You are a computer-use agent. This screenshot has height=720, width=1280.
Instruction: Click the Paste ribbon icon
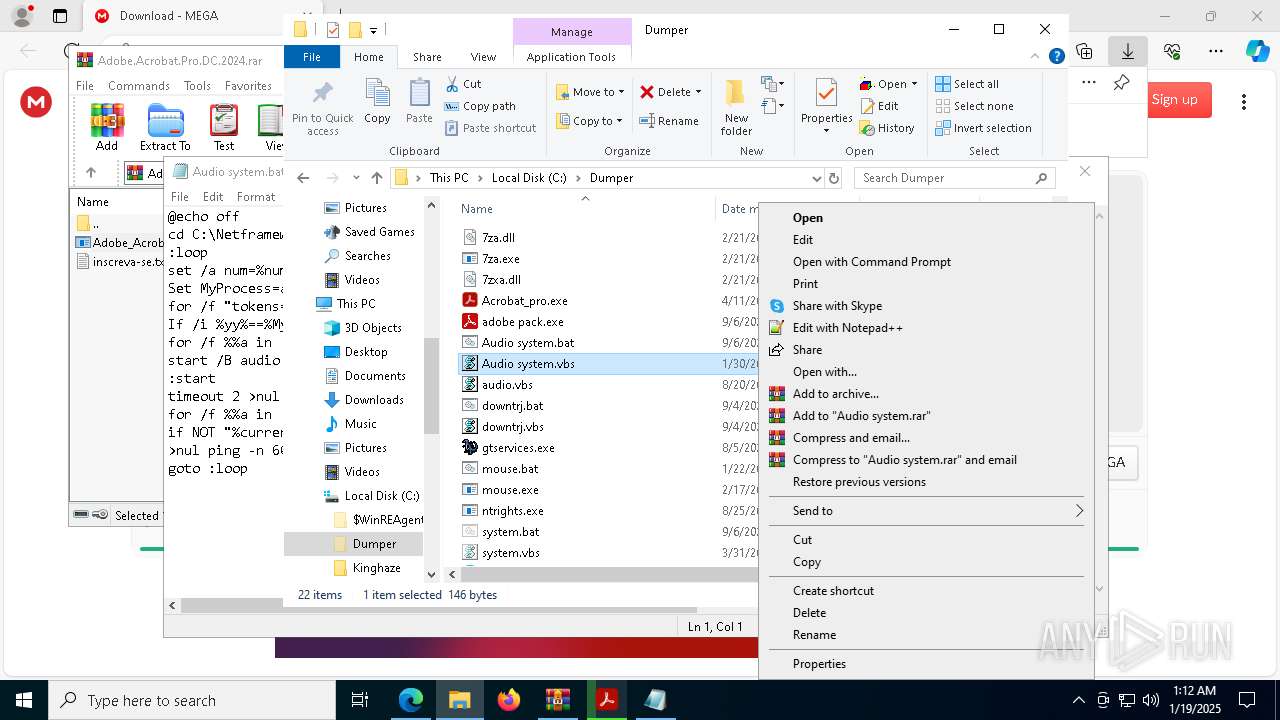pos(419,101)
